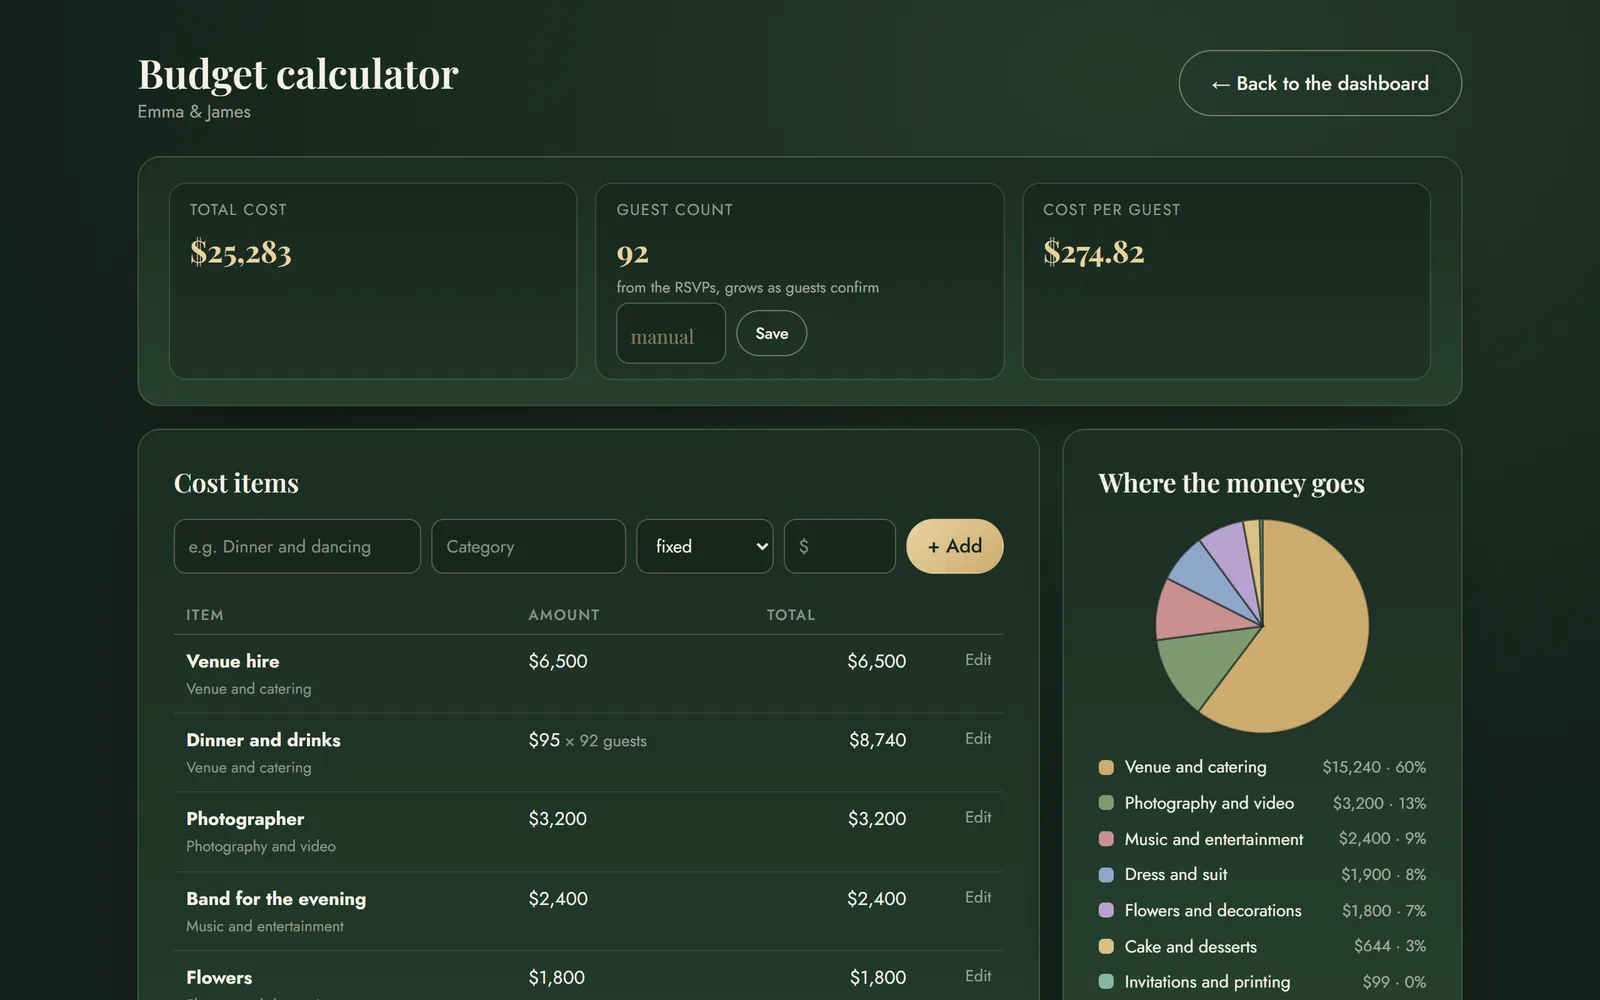Click the 'Emma & James' subtitle
The height and width of the screenshot is (1000, 1600).
194,112
